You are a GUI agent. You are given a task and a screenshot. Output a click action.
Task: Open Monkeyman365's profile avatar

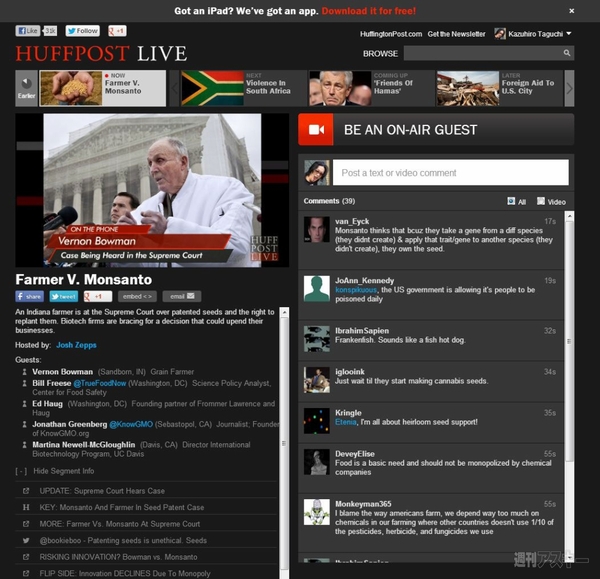(316, 512)
